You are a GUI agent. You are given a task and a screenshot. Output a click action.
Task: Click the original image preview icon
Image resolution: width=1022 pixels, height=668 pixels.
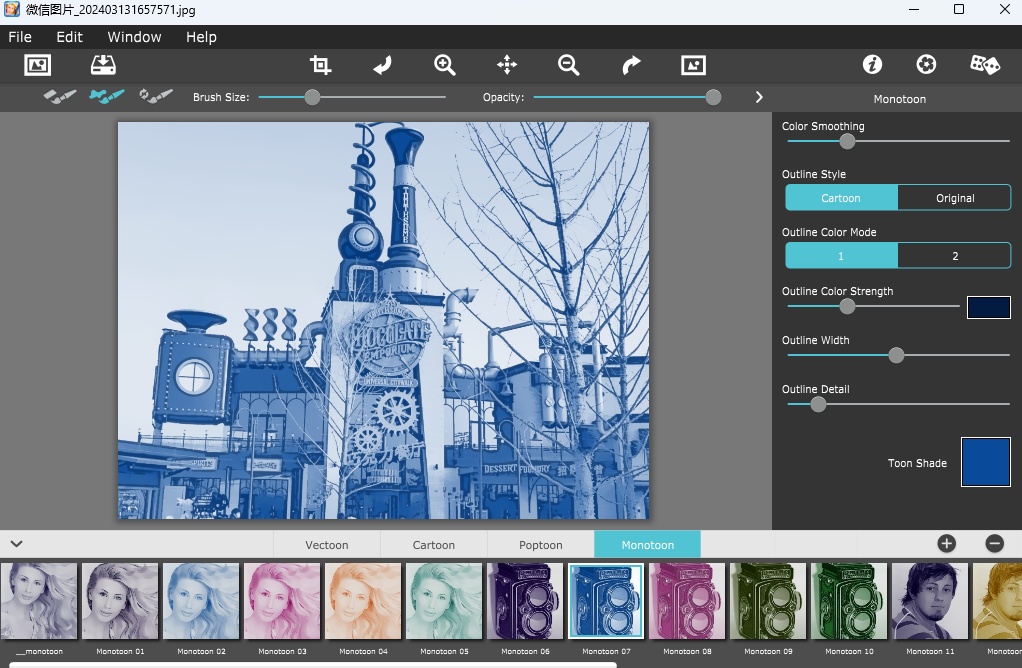693,65
